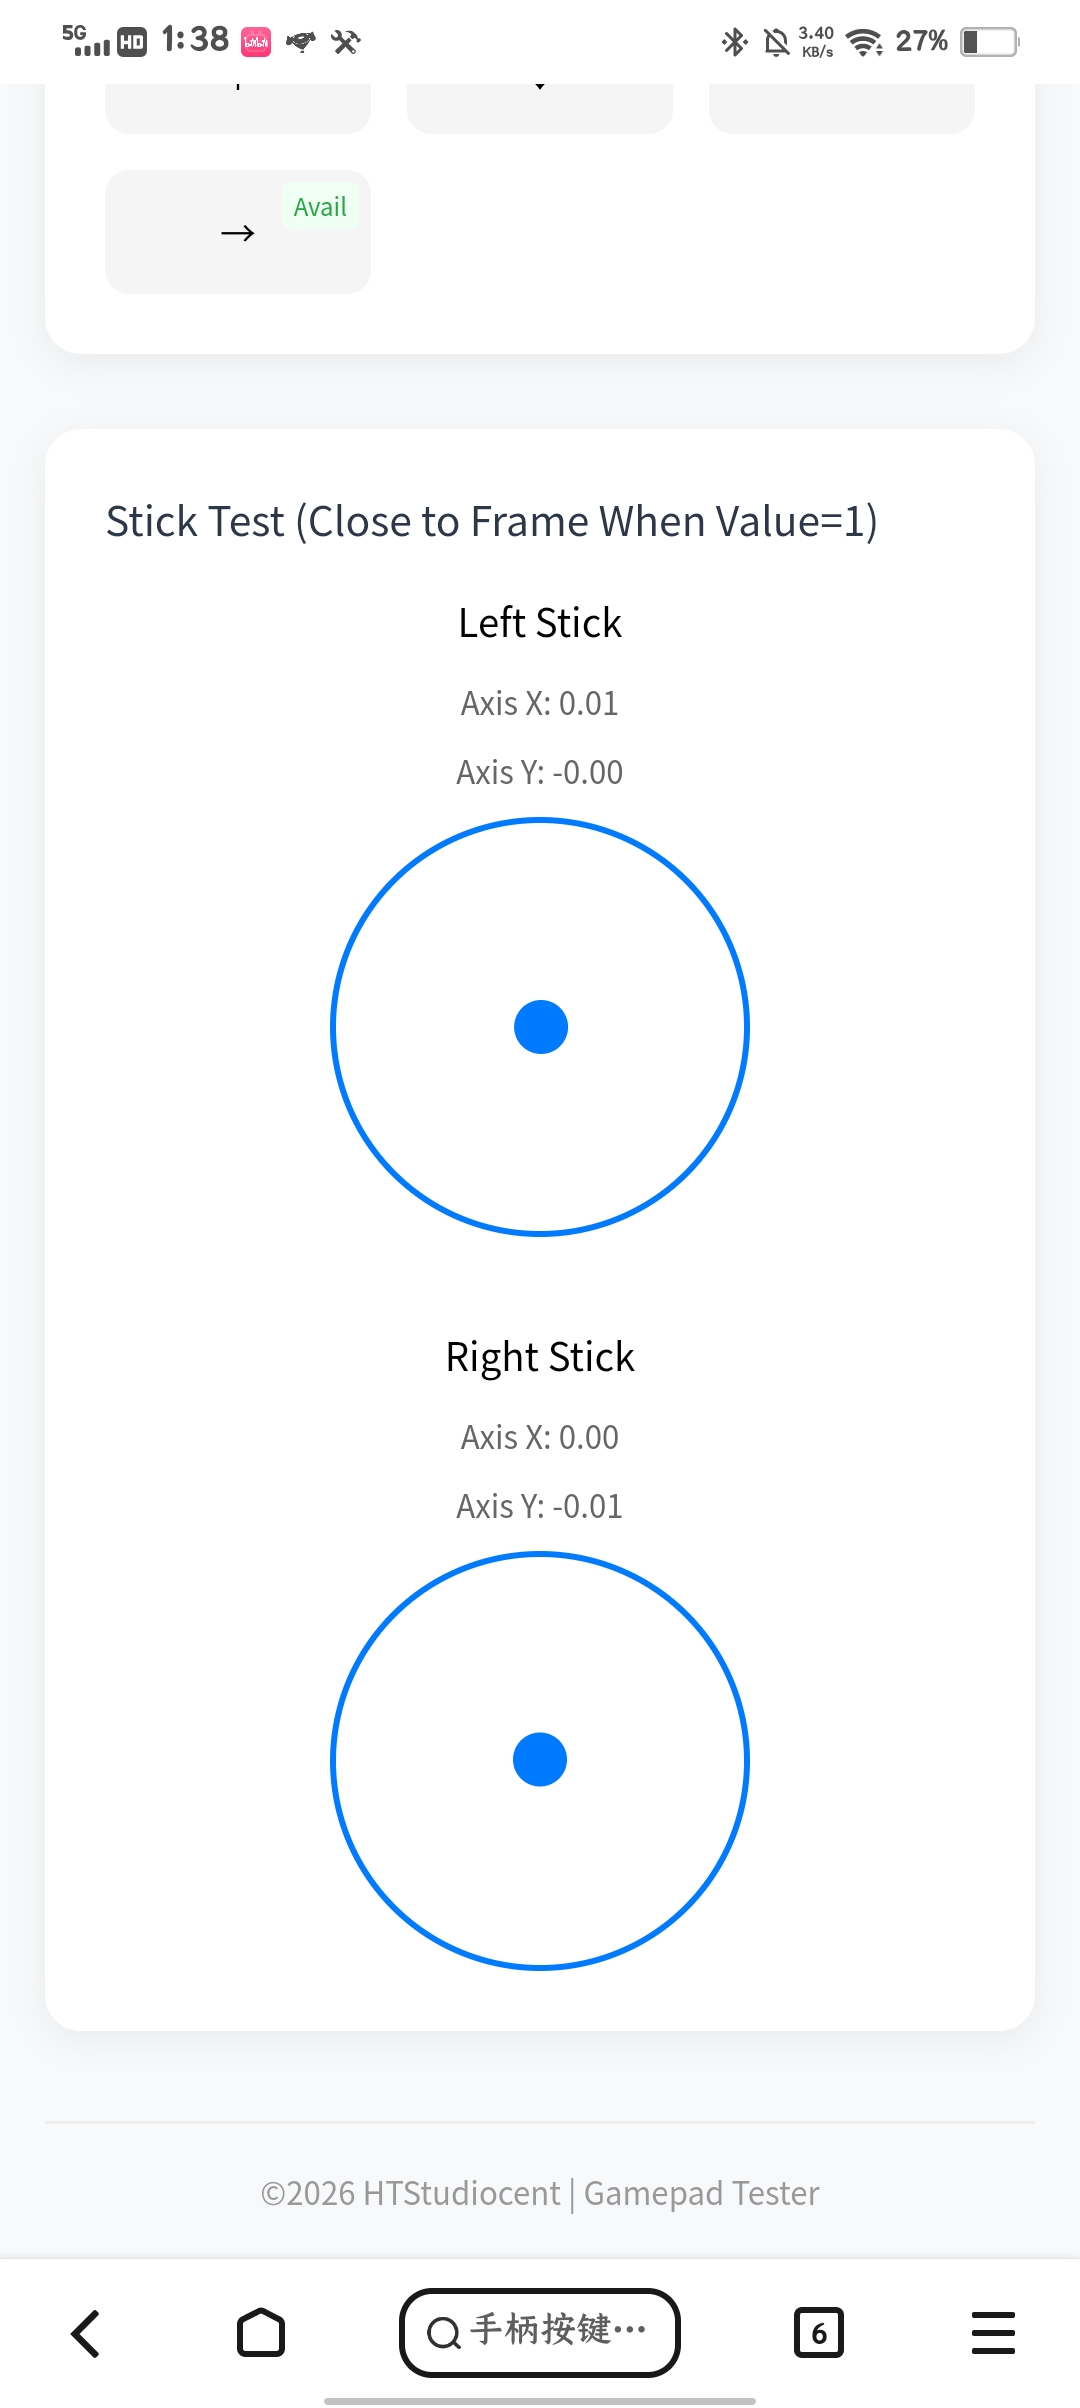Tap the HTStudiocent copyright text
The image size is (1080, 2408).
coord(410,2193)
